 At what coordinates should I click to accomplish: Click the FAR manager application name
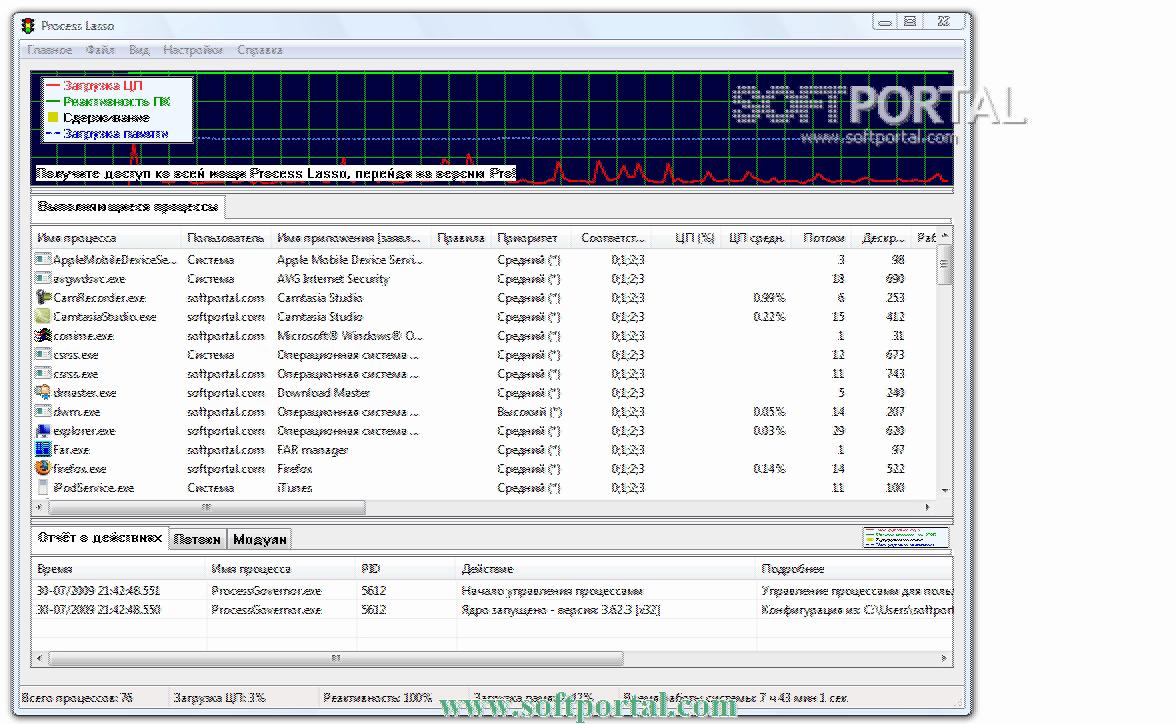click(x=313, y=450)
